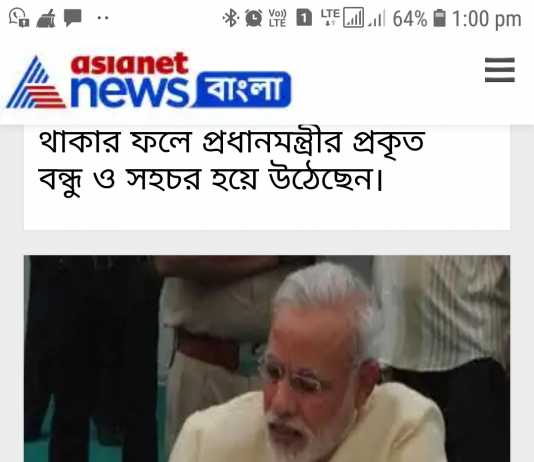Tap the 64% battery percentage
The height and width of the screenshot is (462, 534).
pyautogui.click(x=410, y=19)
